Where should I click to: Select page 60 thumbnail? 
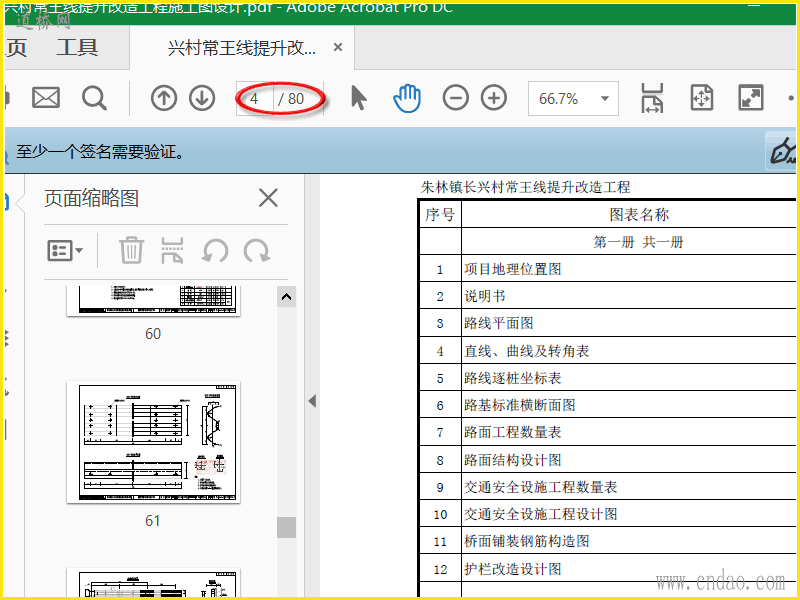[153, 301]
